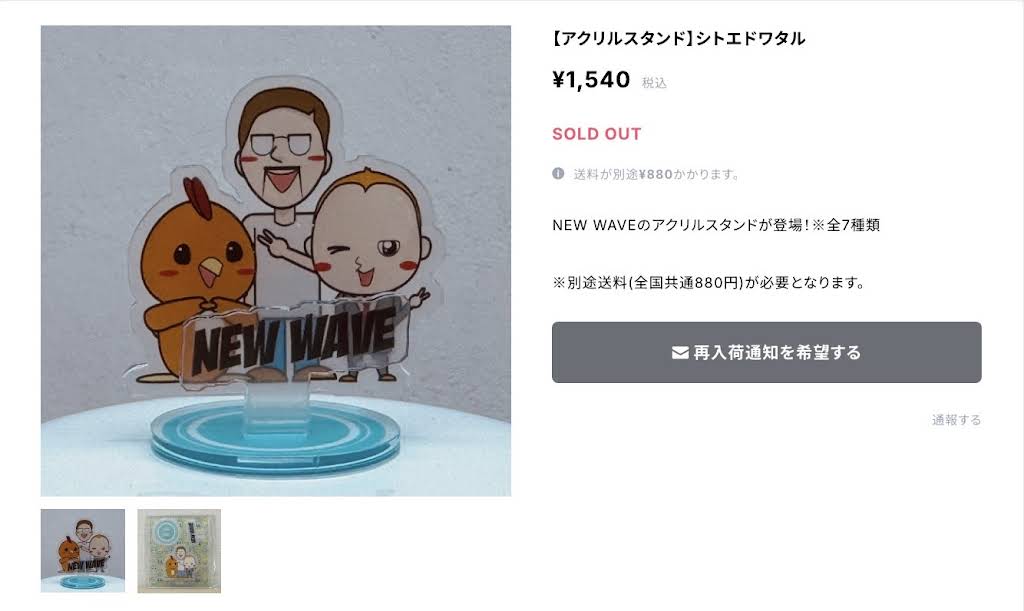
Task: Click the 通報する report link
Action: pyautogui.click(x=956, y=420)
